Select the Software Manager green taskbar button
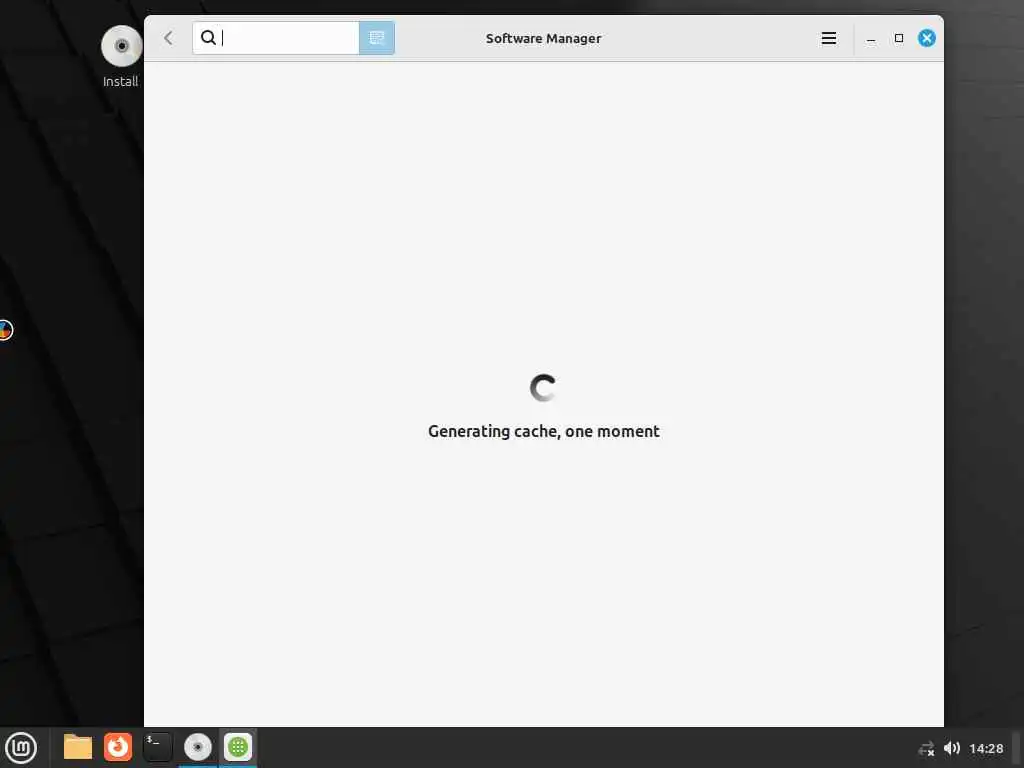Screen dimensions: 1024x768 (x=238, y=747)
